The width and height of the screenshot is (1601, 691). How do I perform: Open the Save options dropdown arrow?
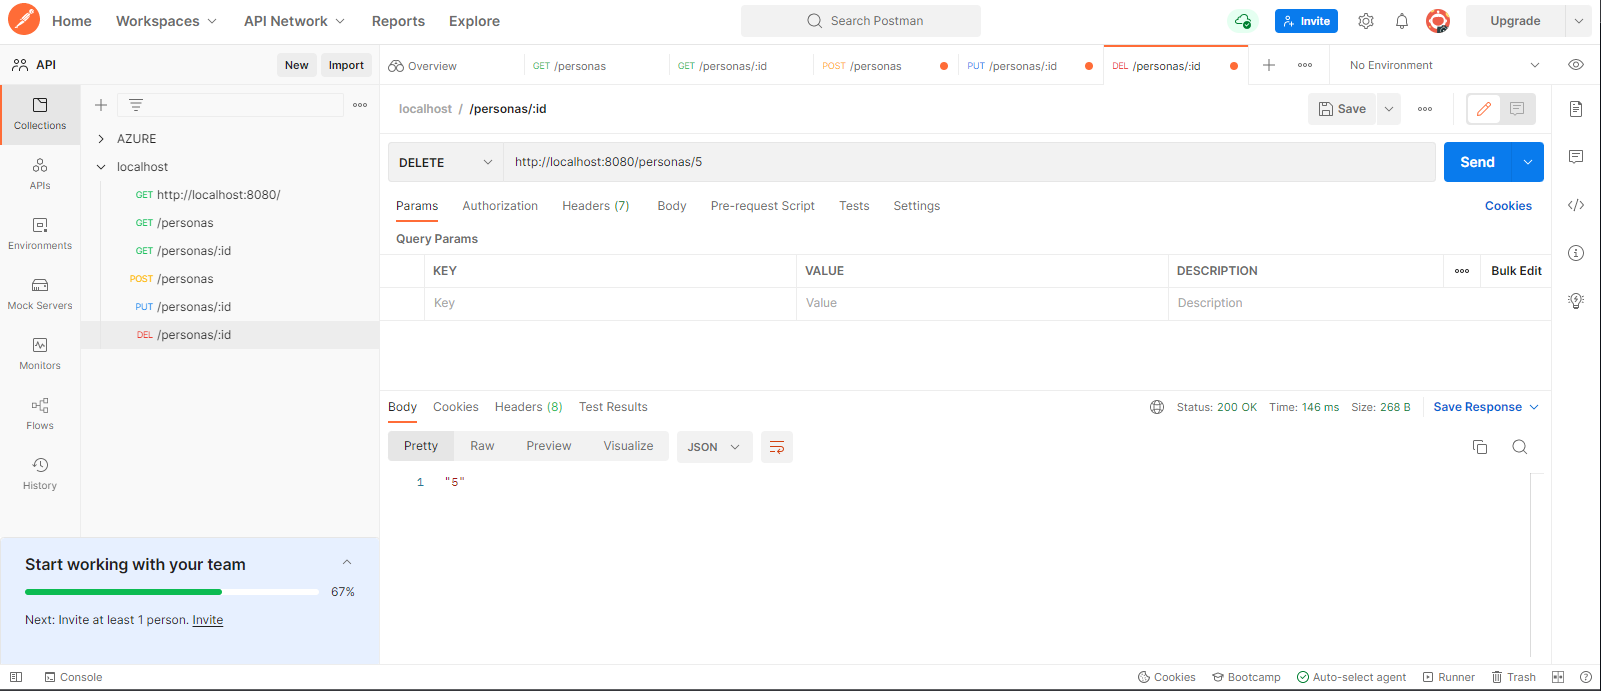tap(1389, 109)
